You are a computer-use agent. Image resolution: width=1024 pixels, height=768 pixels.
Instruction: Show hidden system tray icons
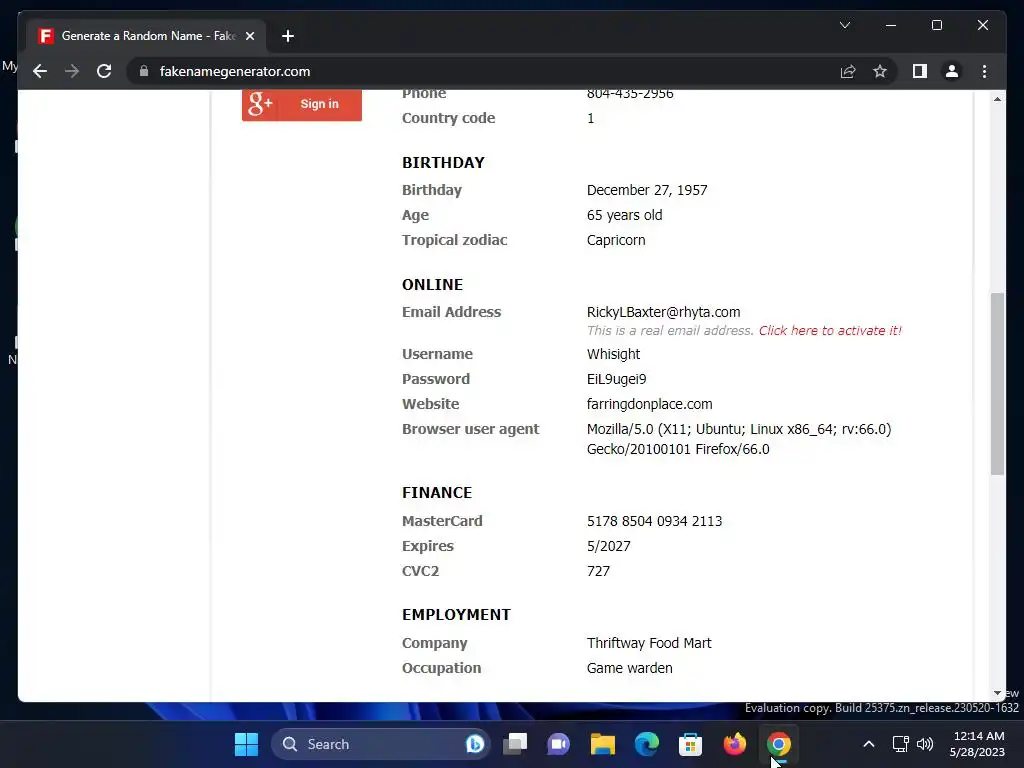[869, 744]
